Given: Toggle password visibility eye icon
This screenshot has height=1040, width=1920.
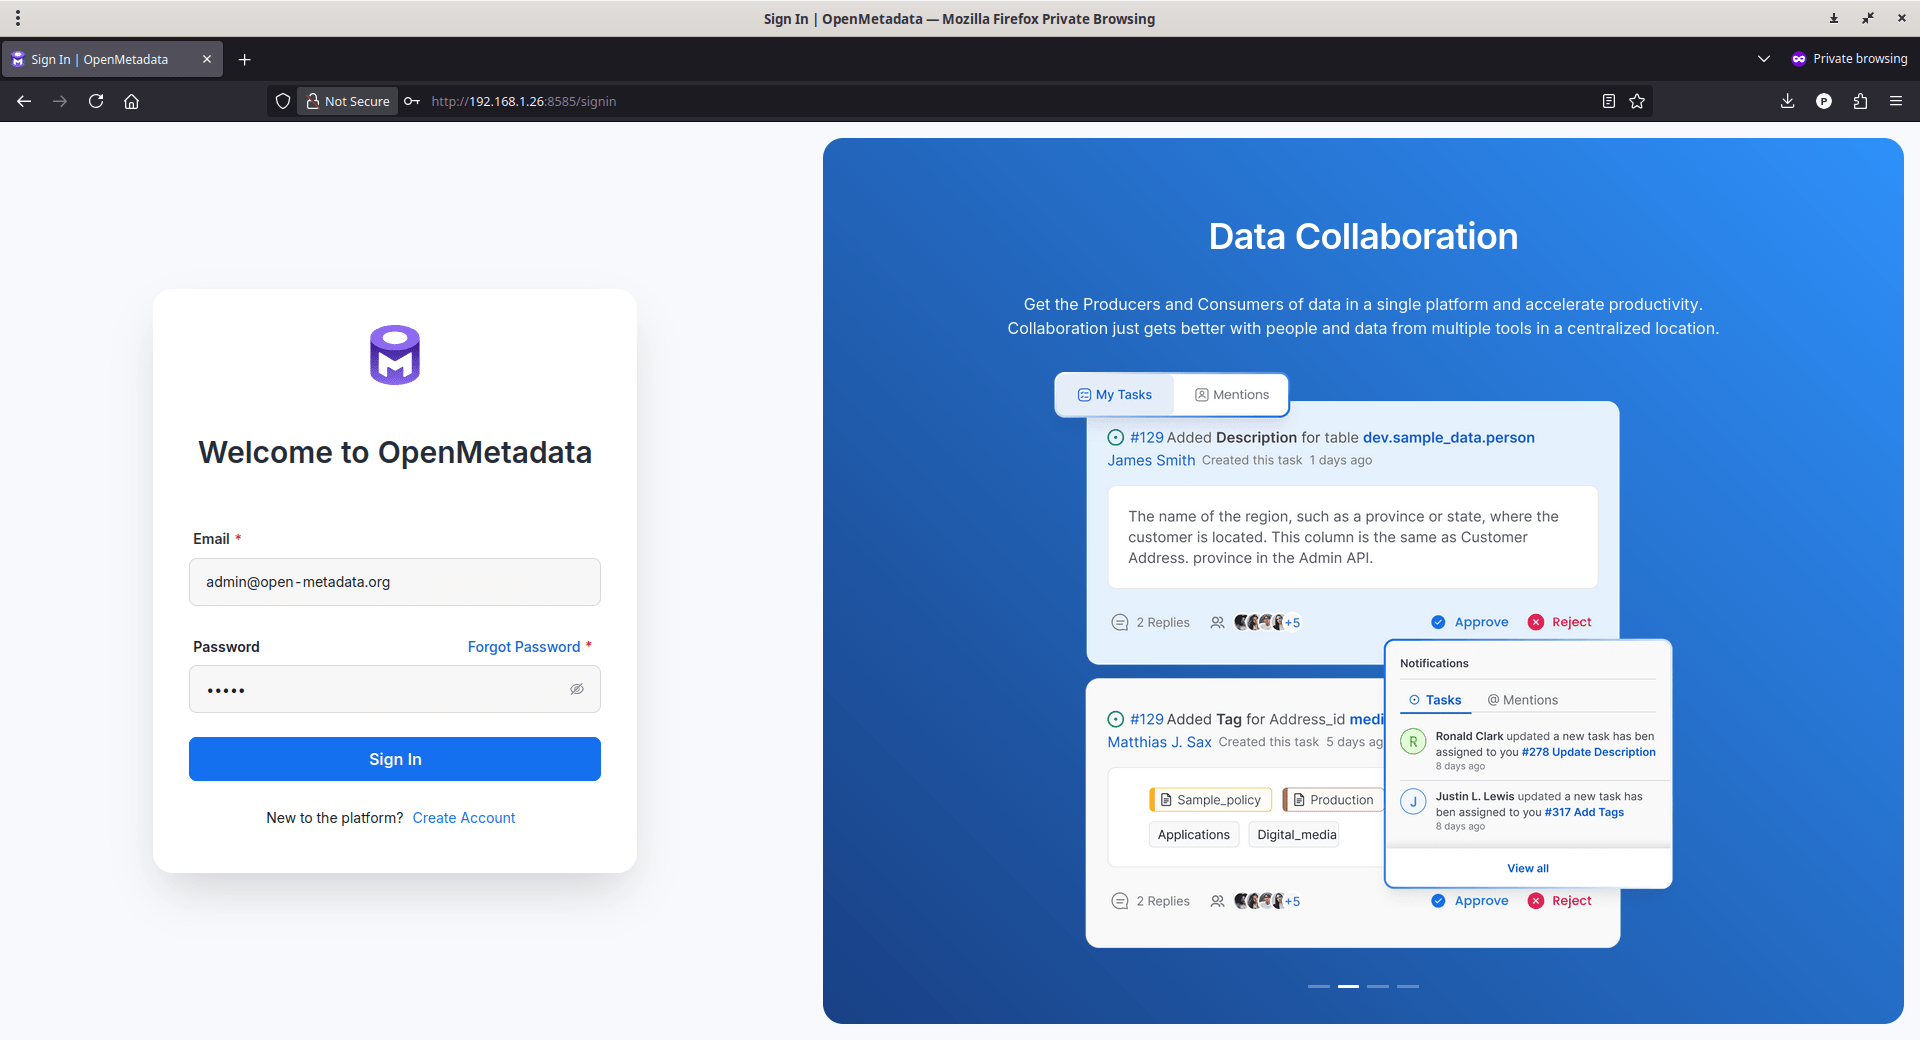Looking at the screenshot, I should [577, 689].
